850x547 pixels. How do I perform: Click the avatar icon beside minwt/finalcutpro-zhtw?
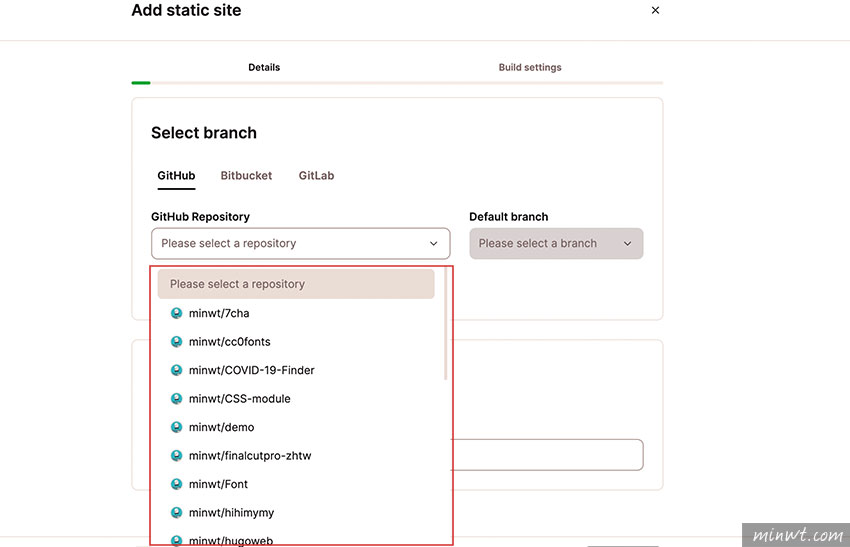(176, 455)
